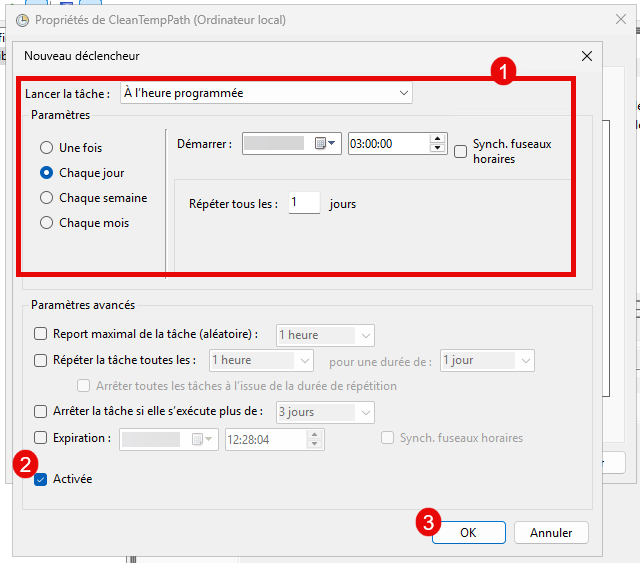
Task: Open the Démarrer date calendar picker
Action: tap(326, 144)
